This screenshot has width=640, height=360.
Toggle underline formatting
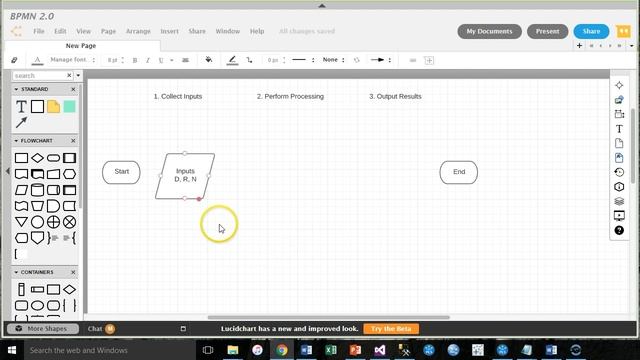coord(161,60)
